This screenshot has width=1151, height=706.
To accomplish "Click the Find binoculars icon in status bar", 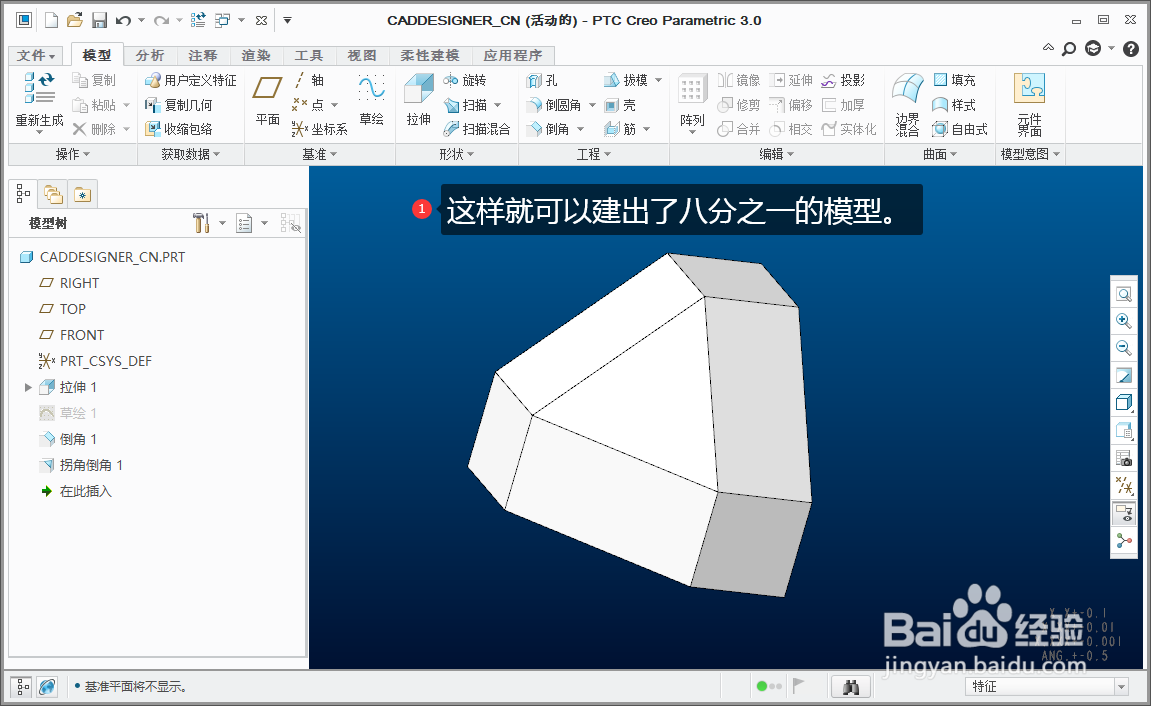I will (x=851, y=687).
